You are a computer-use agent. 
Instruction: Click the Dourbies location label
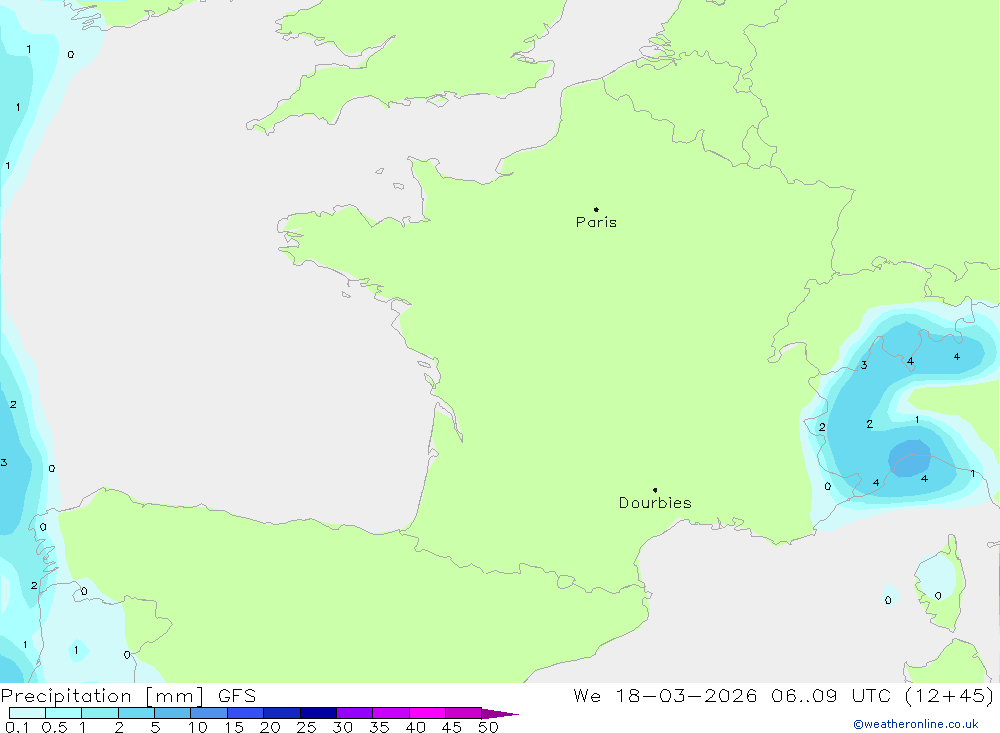pyautogui.click(x=655, y=503)
